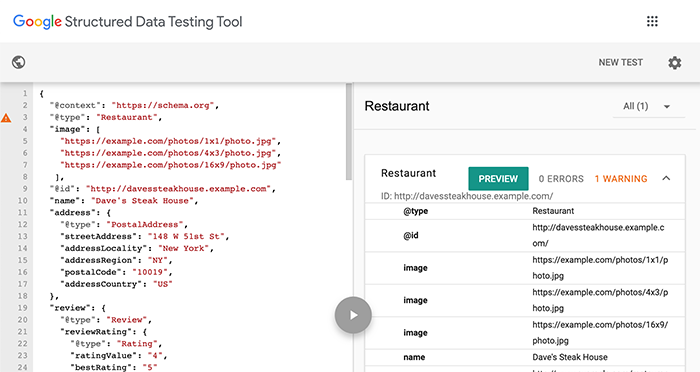Select the Restaurant results heading

(397, 106)
